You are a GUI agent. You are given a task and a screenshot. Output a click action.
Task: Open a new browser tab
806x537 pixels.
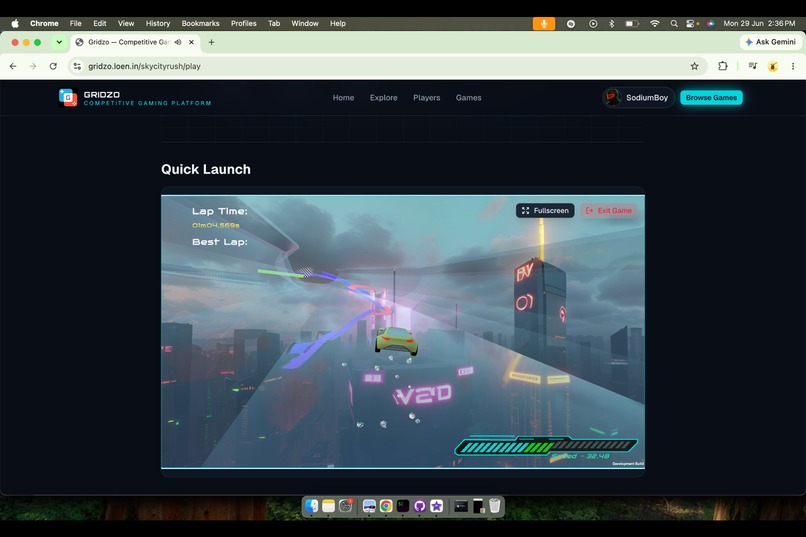pos(211,42)
